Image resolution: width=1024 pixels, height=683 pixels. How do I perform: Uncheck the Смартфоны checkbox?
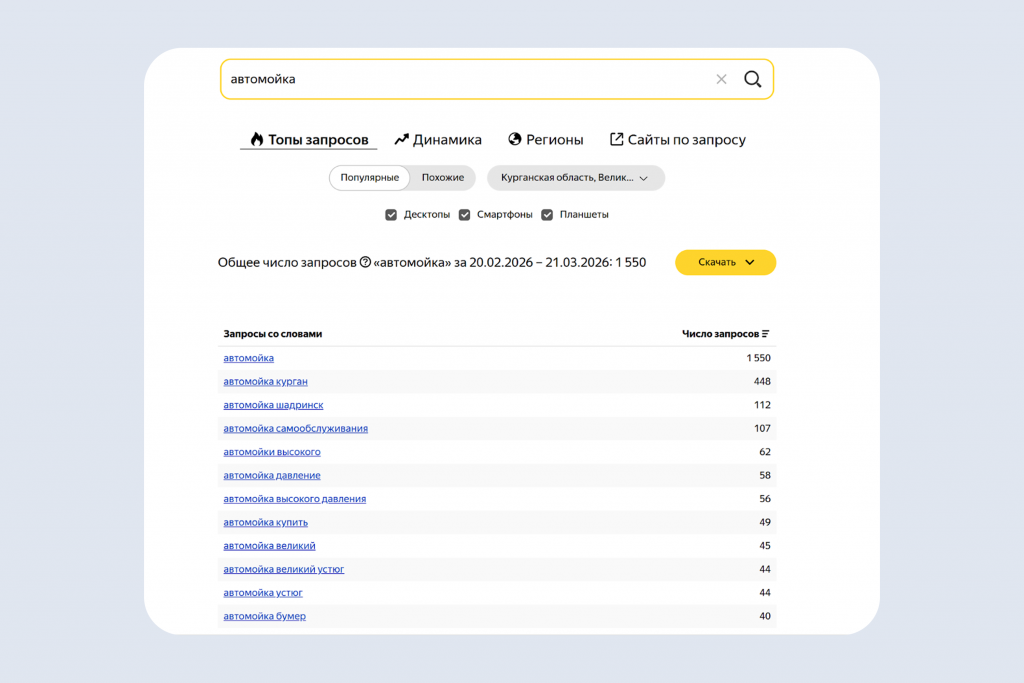pyautogui.click(x=464, y=215)
